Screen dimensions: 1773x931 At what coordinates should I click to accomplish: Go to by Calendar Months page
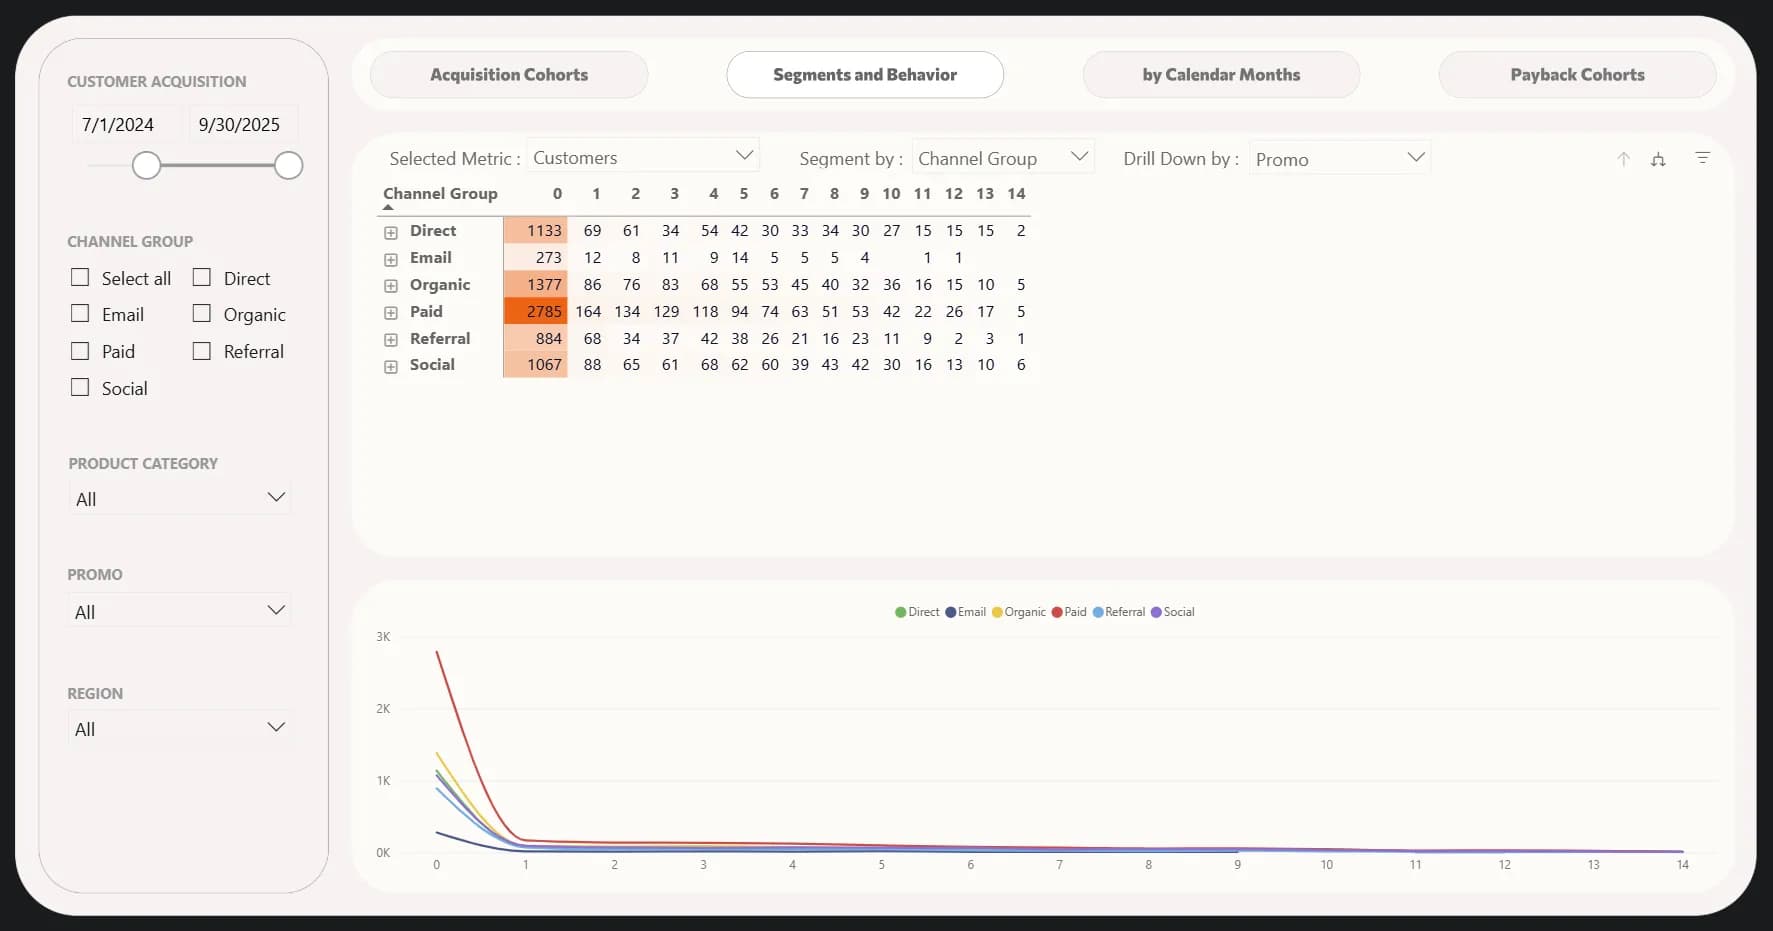(x=1220, y=75)
